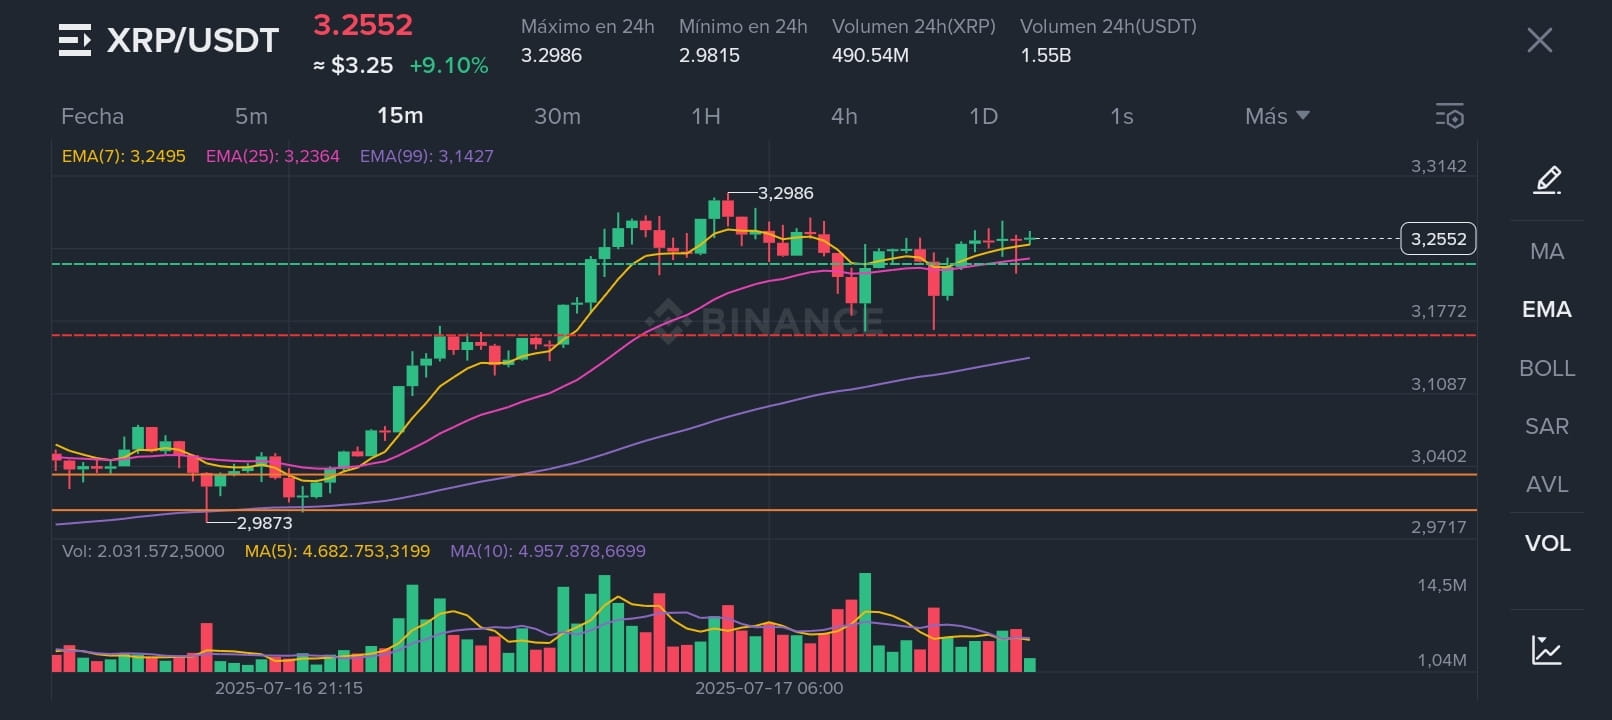Select the drawing pencil tool
Viewport: 1612px width, 720px height.
(1547, 180)
